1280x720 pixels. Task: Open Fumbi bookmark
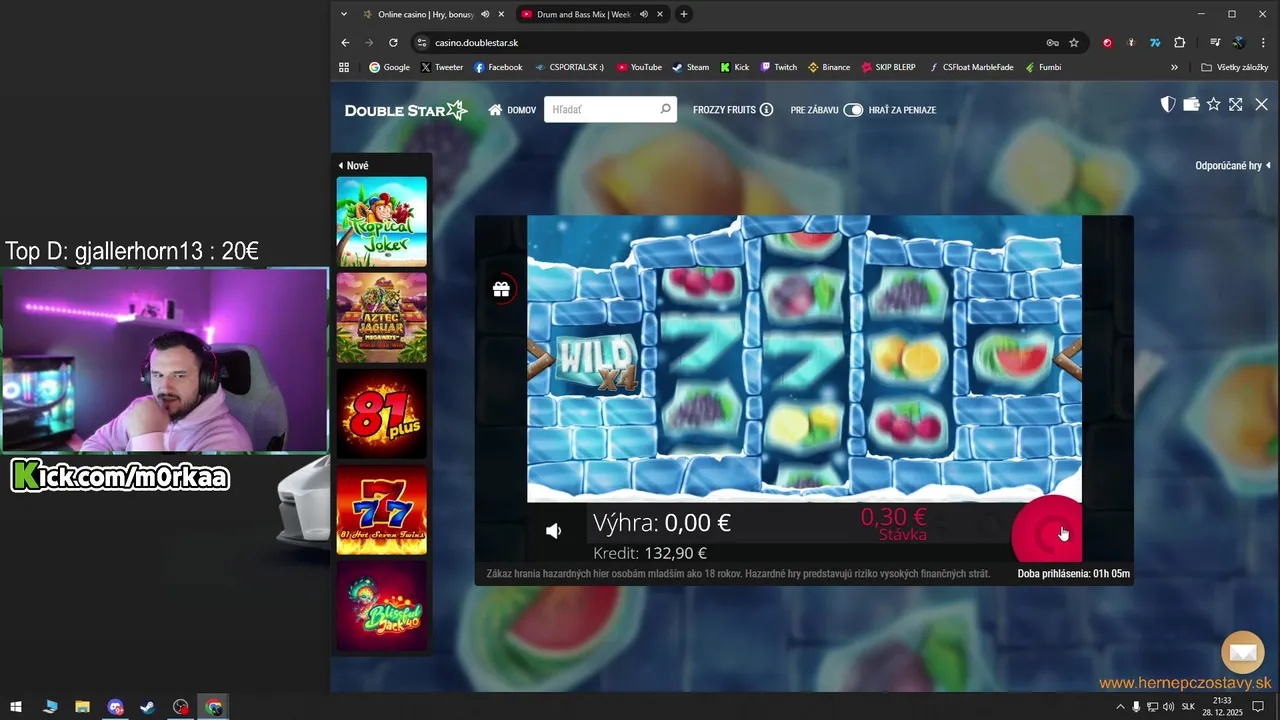(x=1042, y=68)
